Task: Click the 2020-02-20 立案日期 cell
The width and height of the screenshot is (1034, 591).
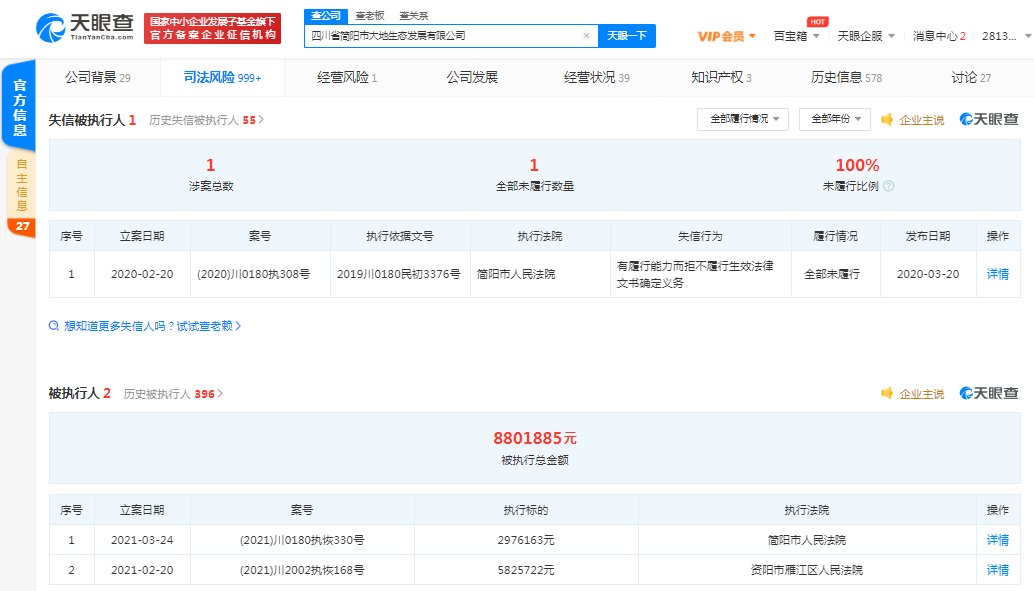Action: (142, 274)
